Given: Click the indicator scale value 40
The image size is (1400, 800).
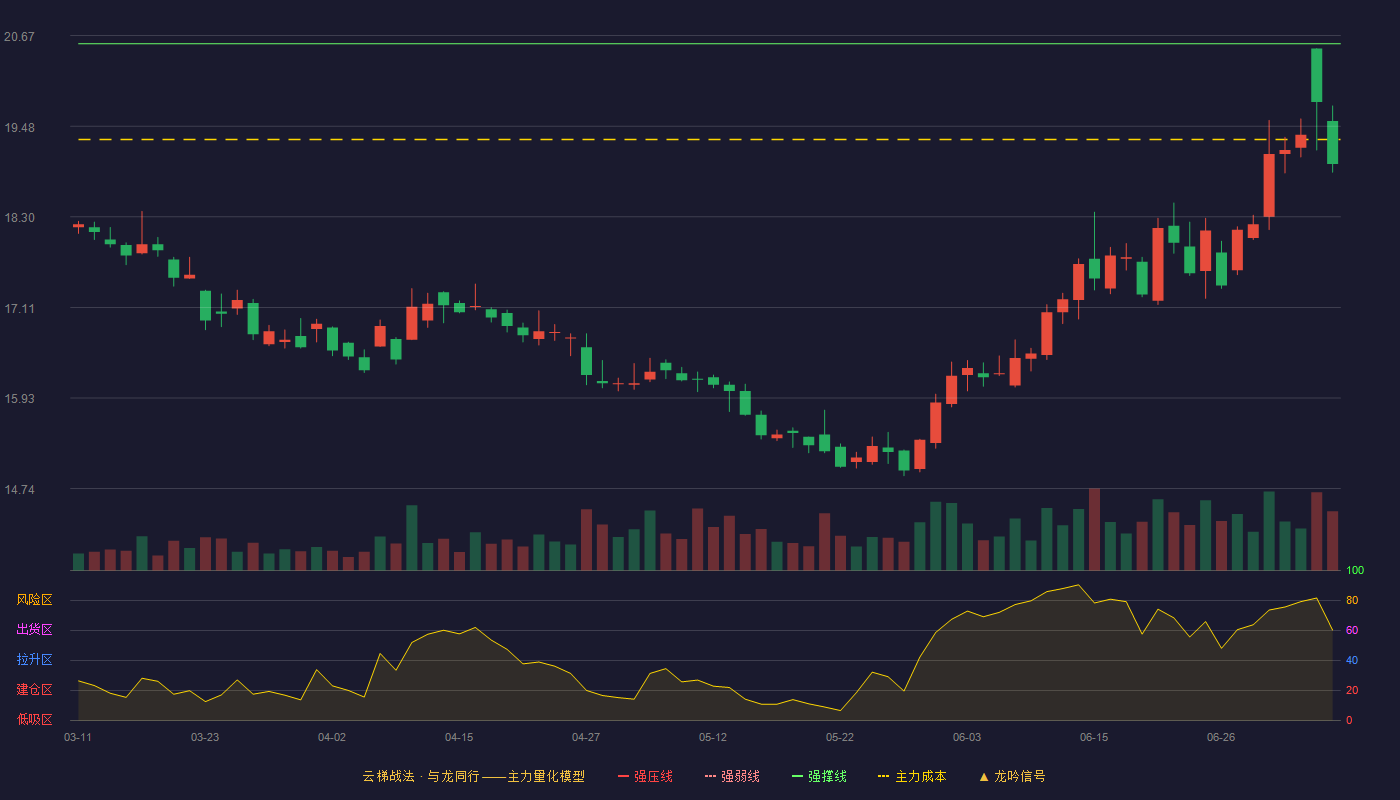Looking at the screenshot, I should click(1352, 660).
